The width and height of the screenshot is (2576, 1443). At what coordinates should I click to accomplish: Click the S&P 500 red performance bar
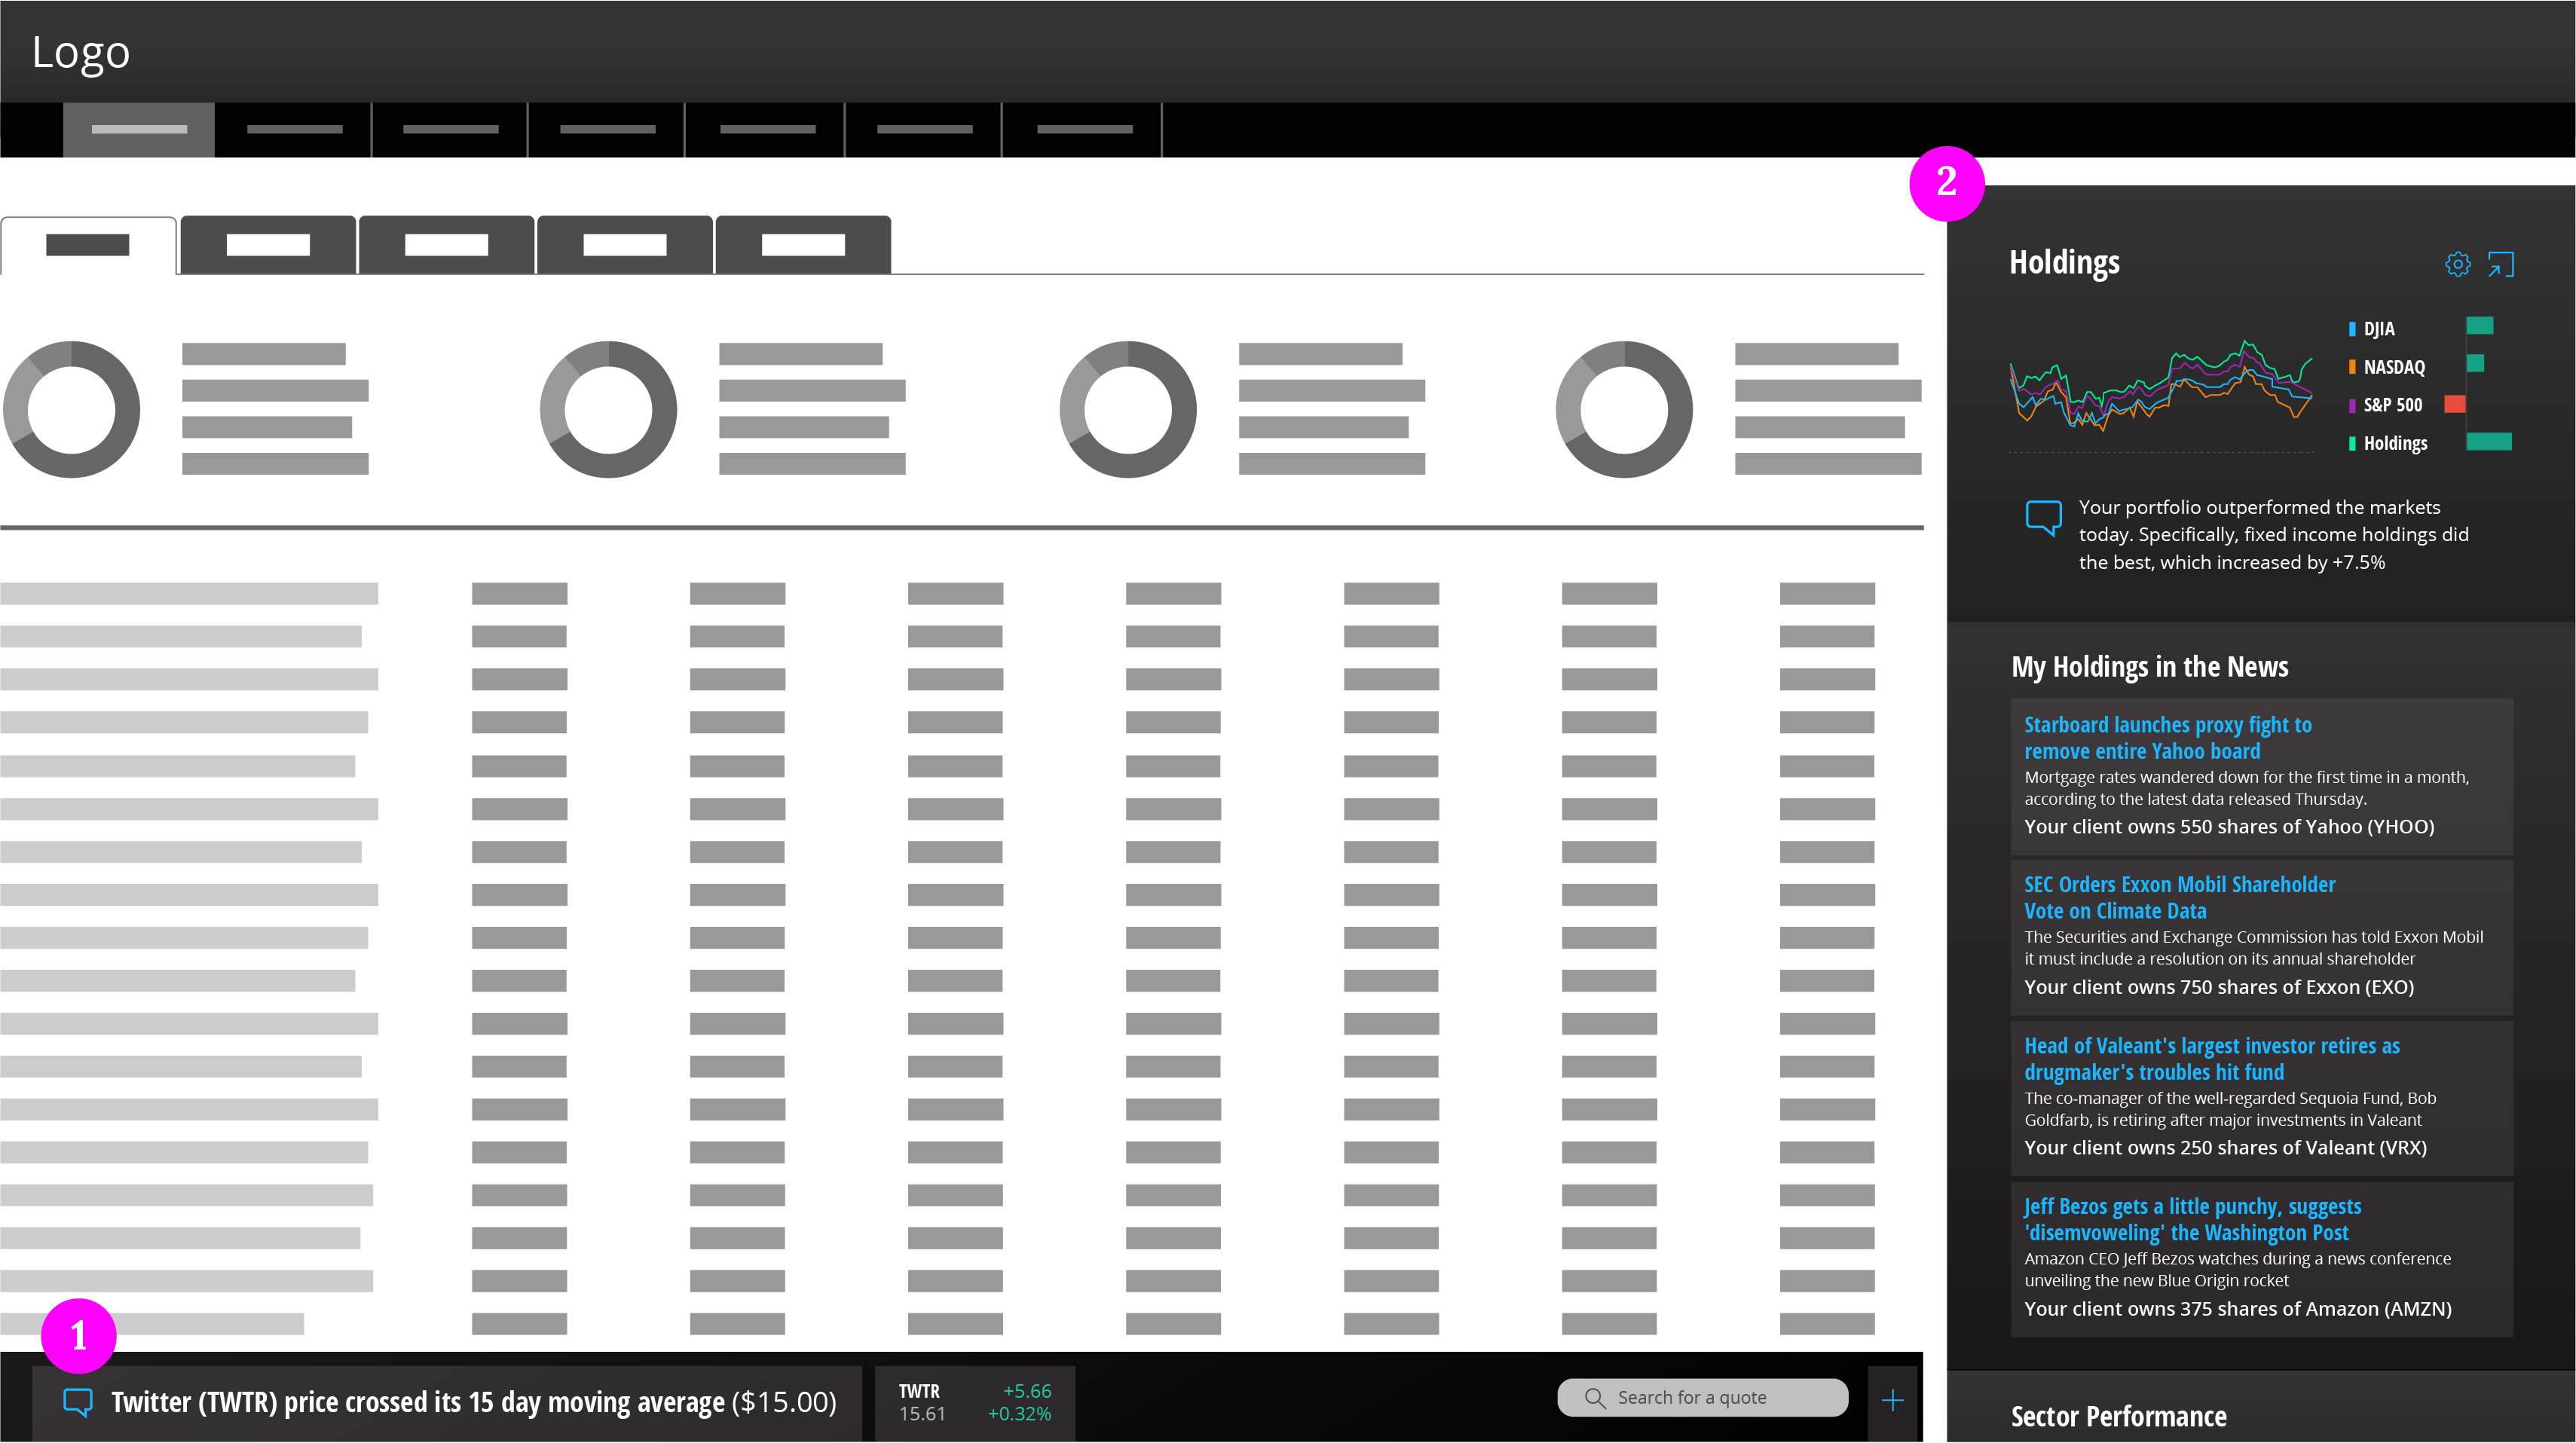(2455, 404)
